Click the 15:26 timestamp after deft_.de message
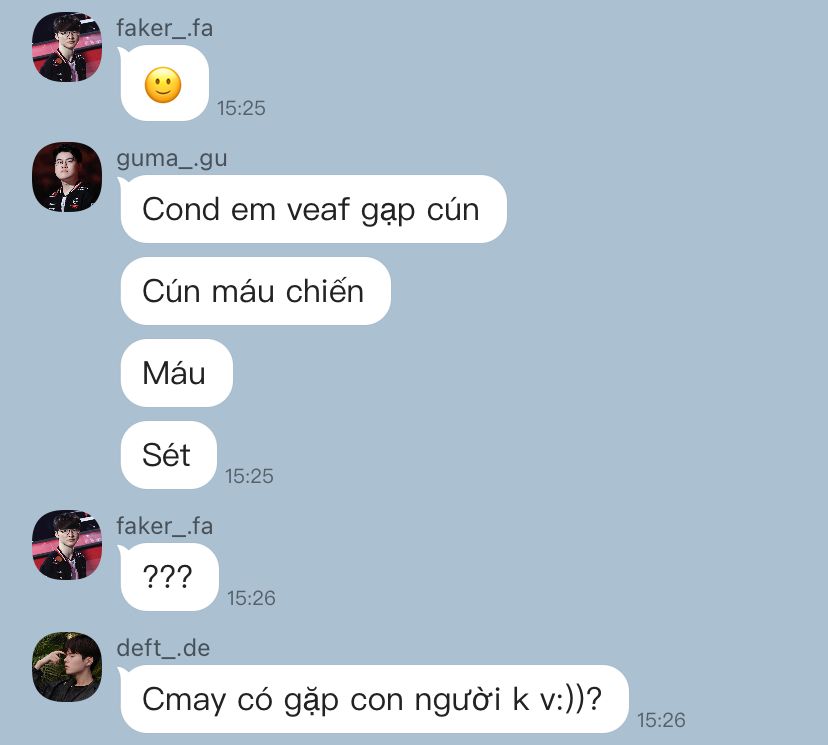The image size is (828, 745). 661,720
